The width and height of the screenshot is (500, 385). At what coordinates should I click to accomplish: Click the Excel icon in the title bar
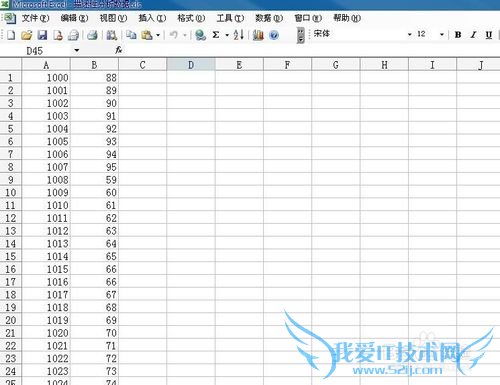tap(5, 4)
